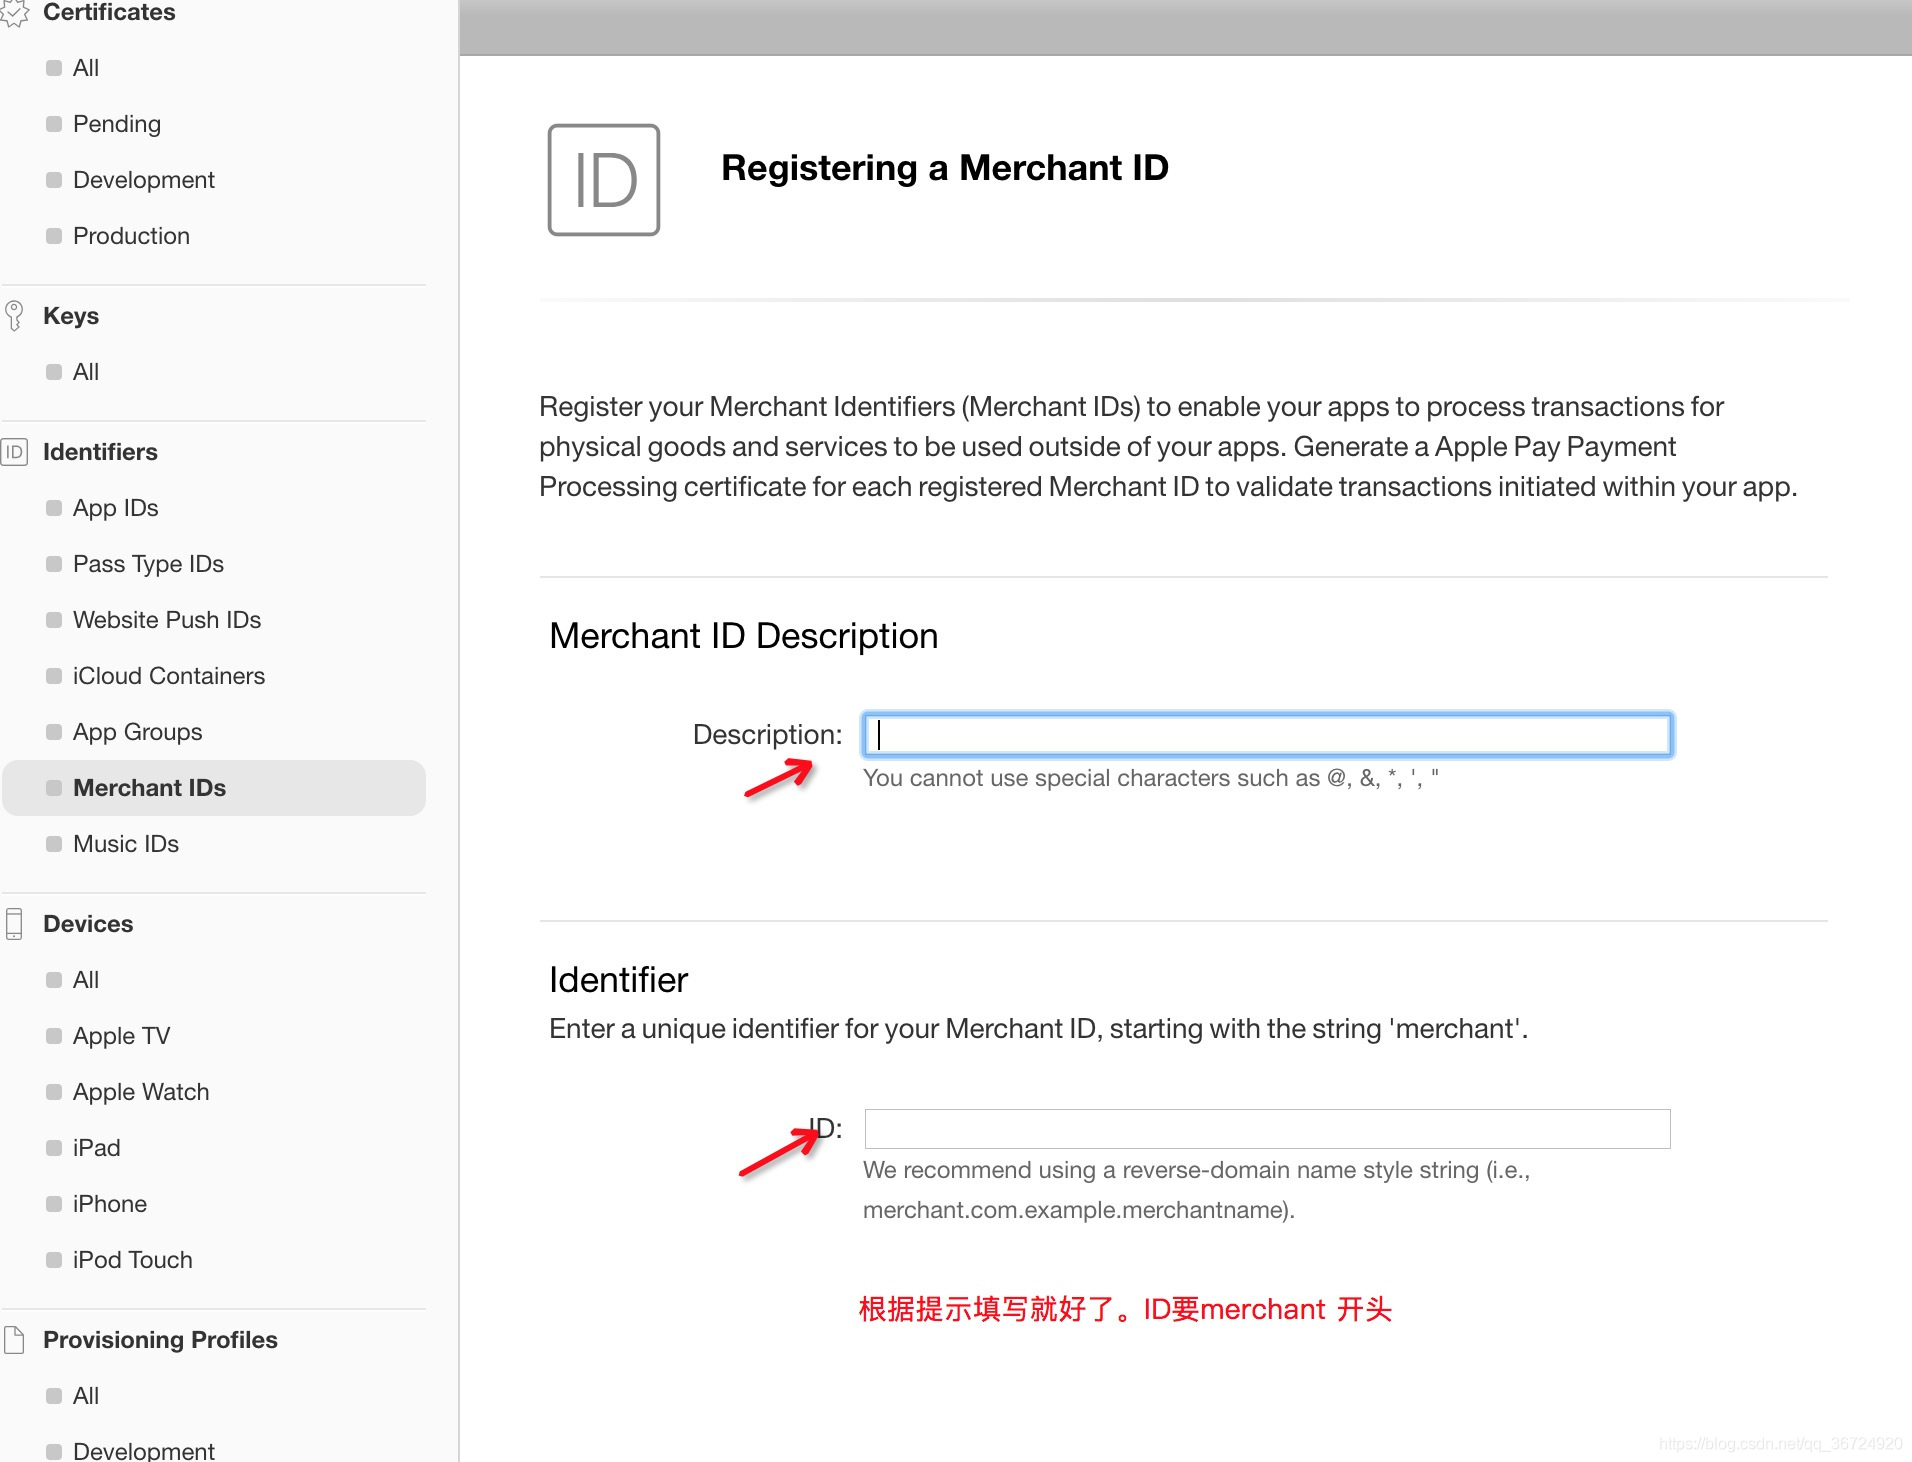Screen dimensions: 1912x1462
Task: Open Pending certificates
Action: (117, 124)
